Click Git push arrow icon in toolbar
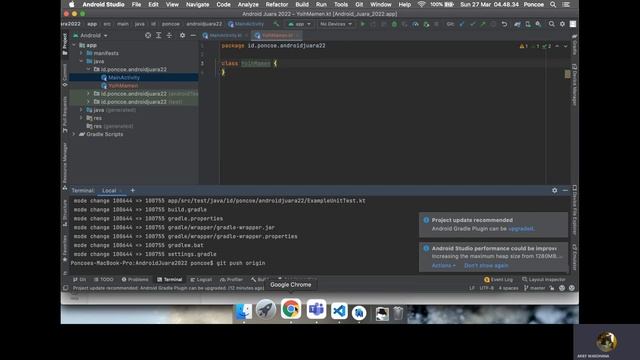 [483, 24]
